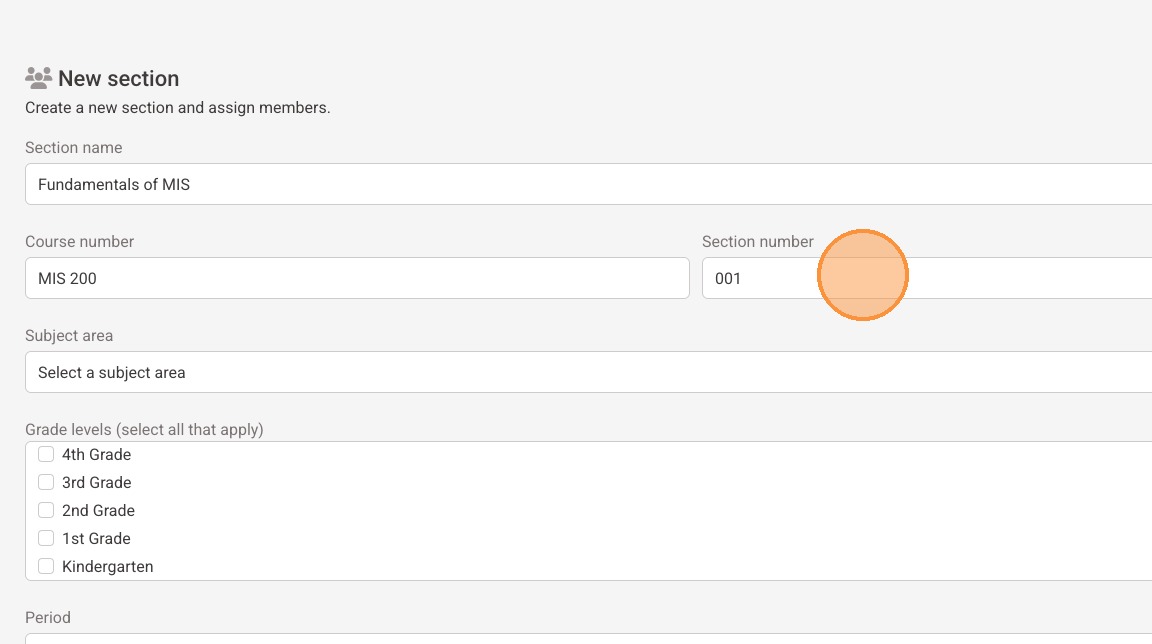1152x644 pixels.
Task: Click the New section heading text
Action: [119, 78]
